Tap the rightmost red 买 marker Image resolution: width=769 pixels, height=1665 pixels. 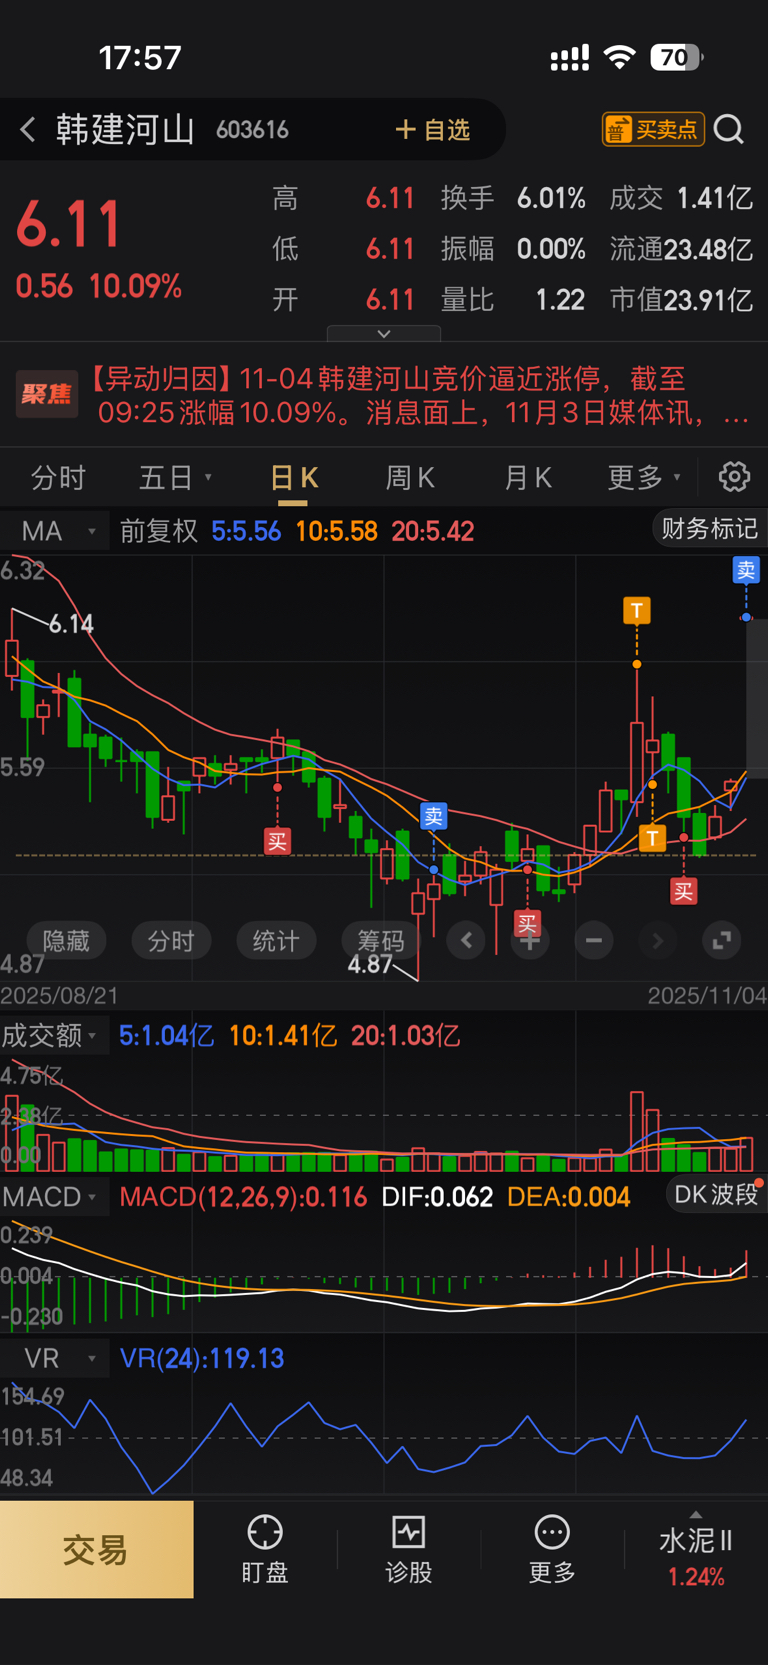click(x=683, y=891)
